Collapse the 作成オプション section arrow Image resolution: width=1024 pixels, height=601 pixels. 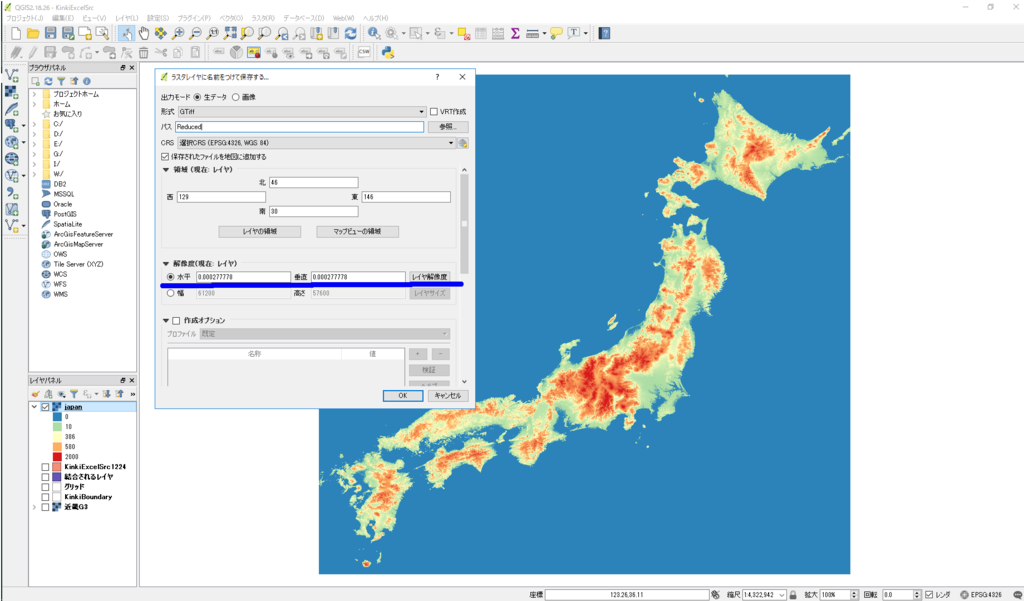tap(166, 321)
